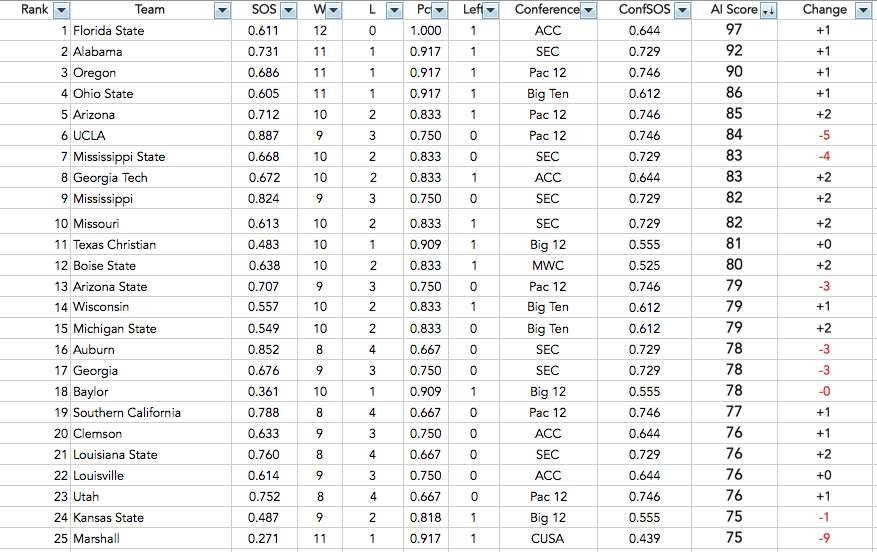Click Kansas State's Pct value 0.818
This screenshot has width=877, height=552.
coord(426,517)
